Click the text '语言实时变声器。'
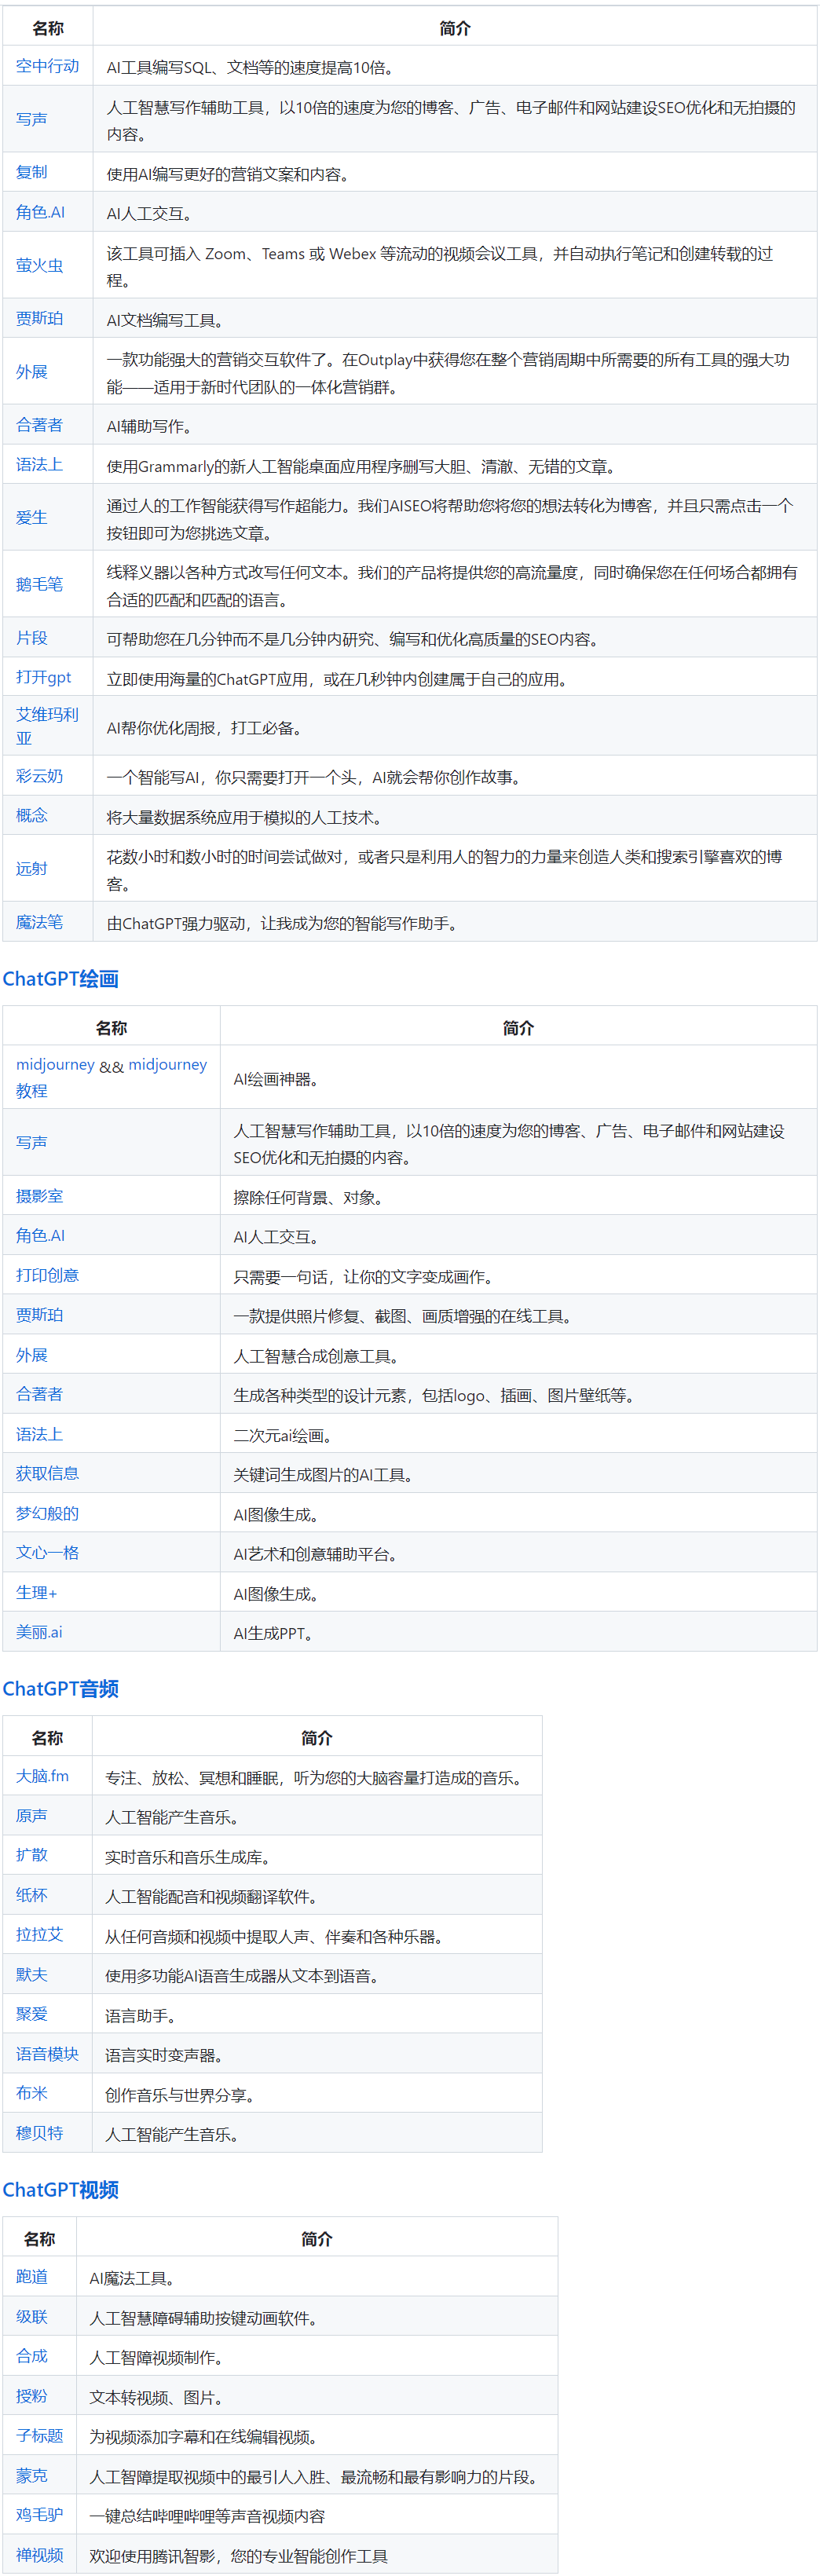Viewport: 820px width, 2576px height. (164, 2055)
